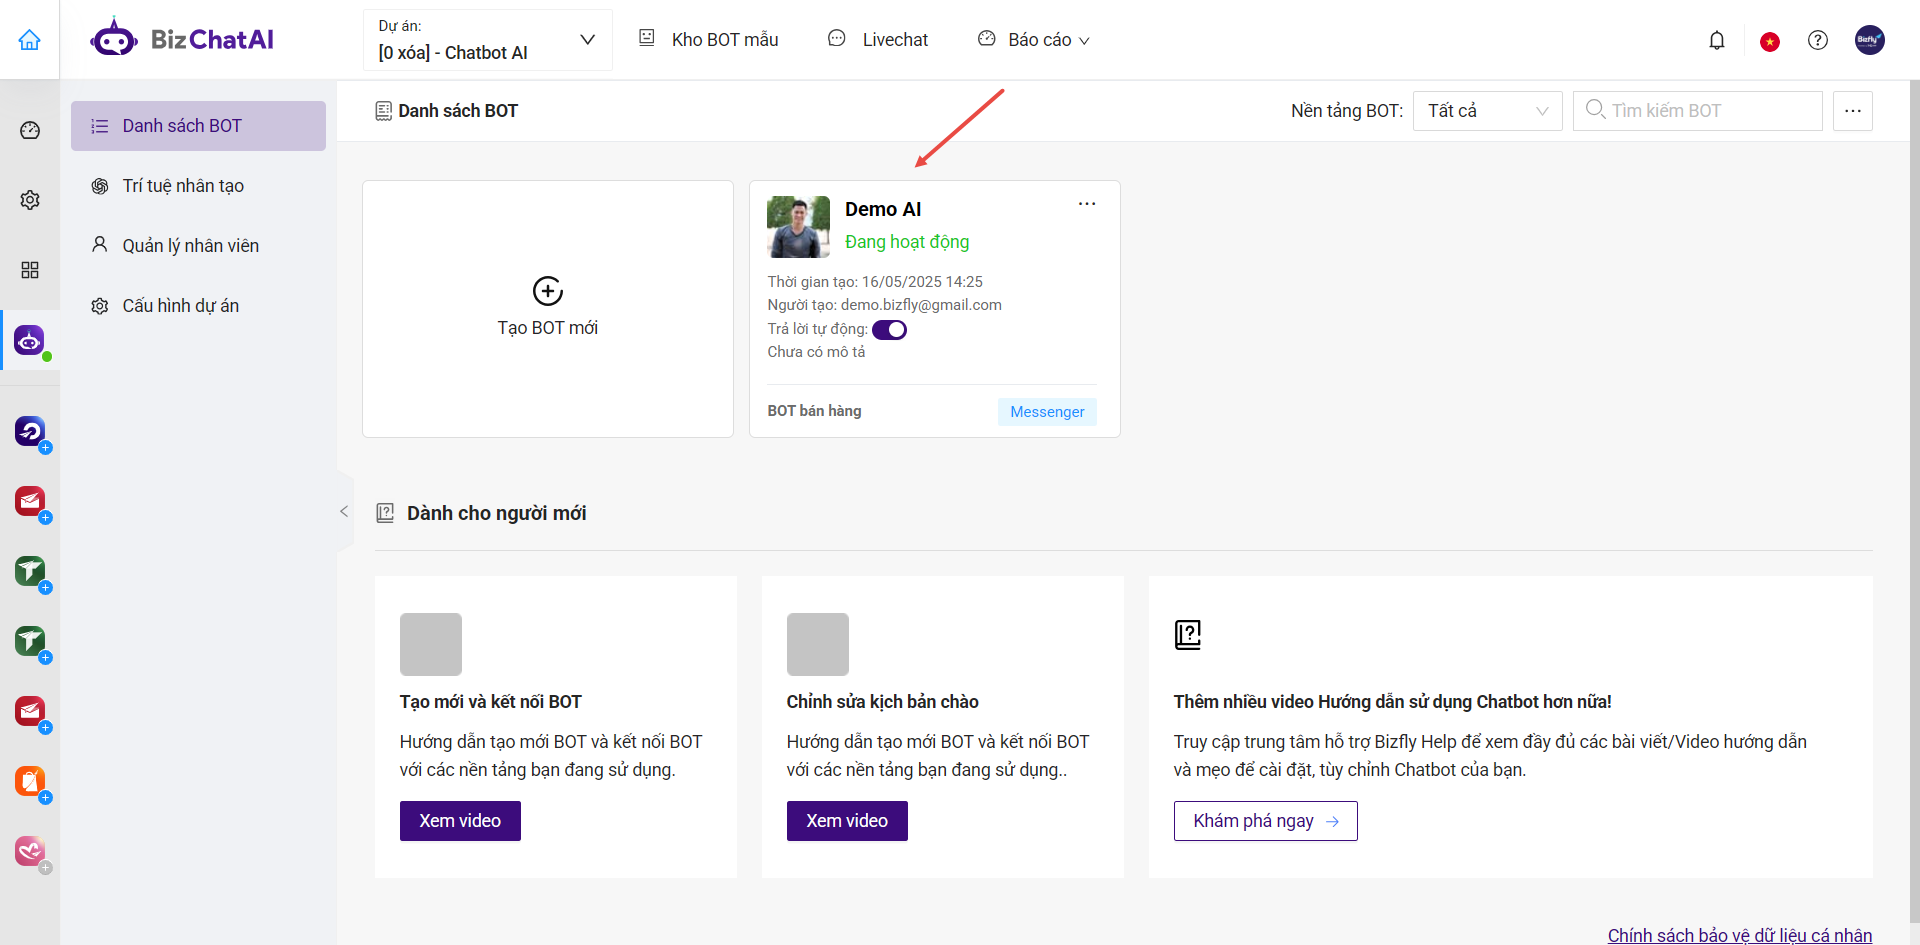Click Xem video under Tạo mới và kết nối BOT
1920x945 pixels.
click(x=460, y=821)
